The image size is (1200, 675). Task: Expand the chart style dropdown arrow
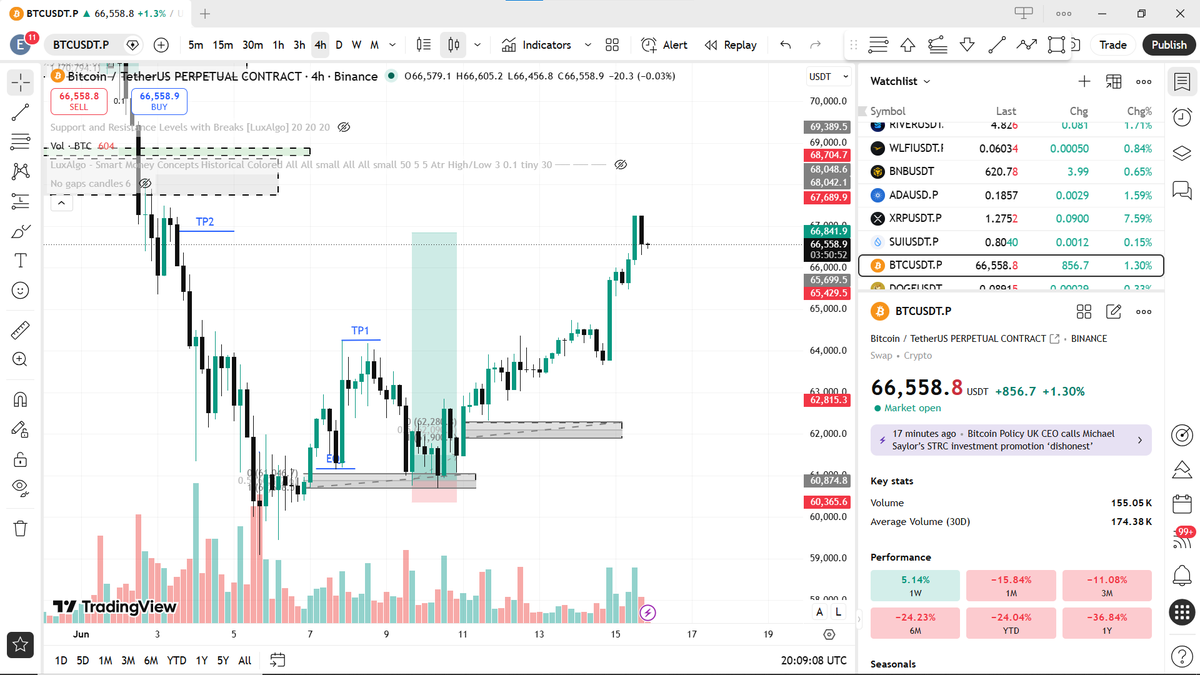[x=477, y=45]
